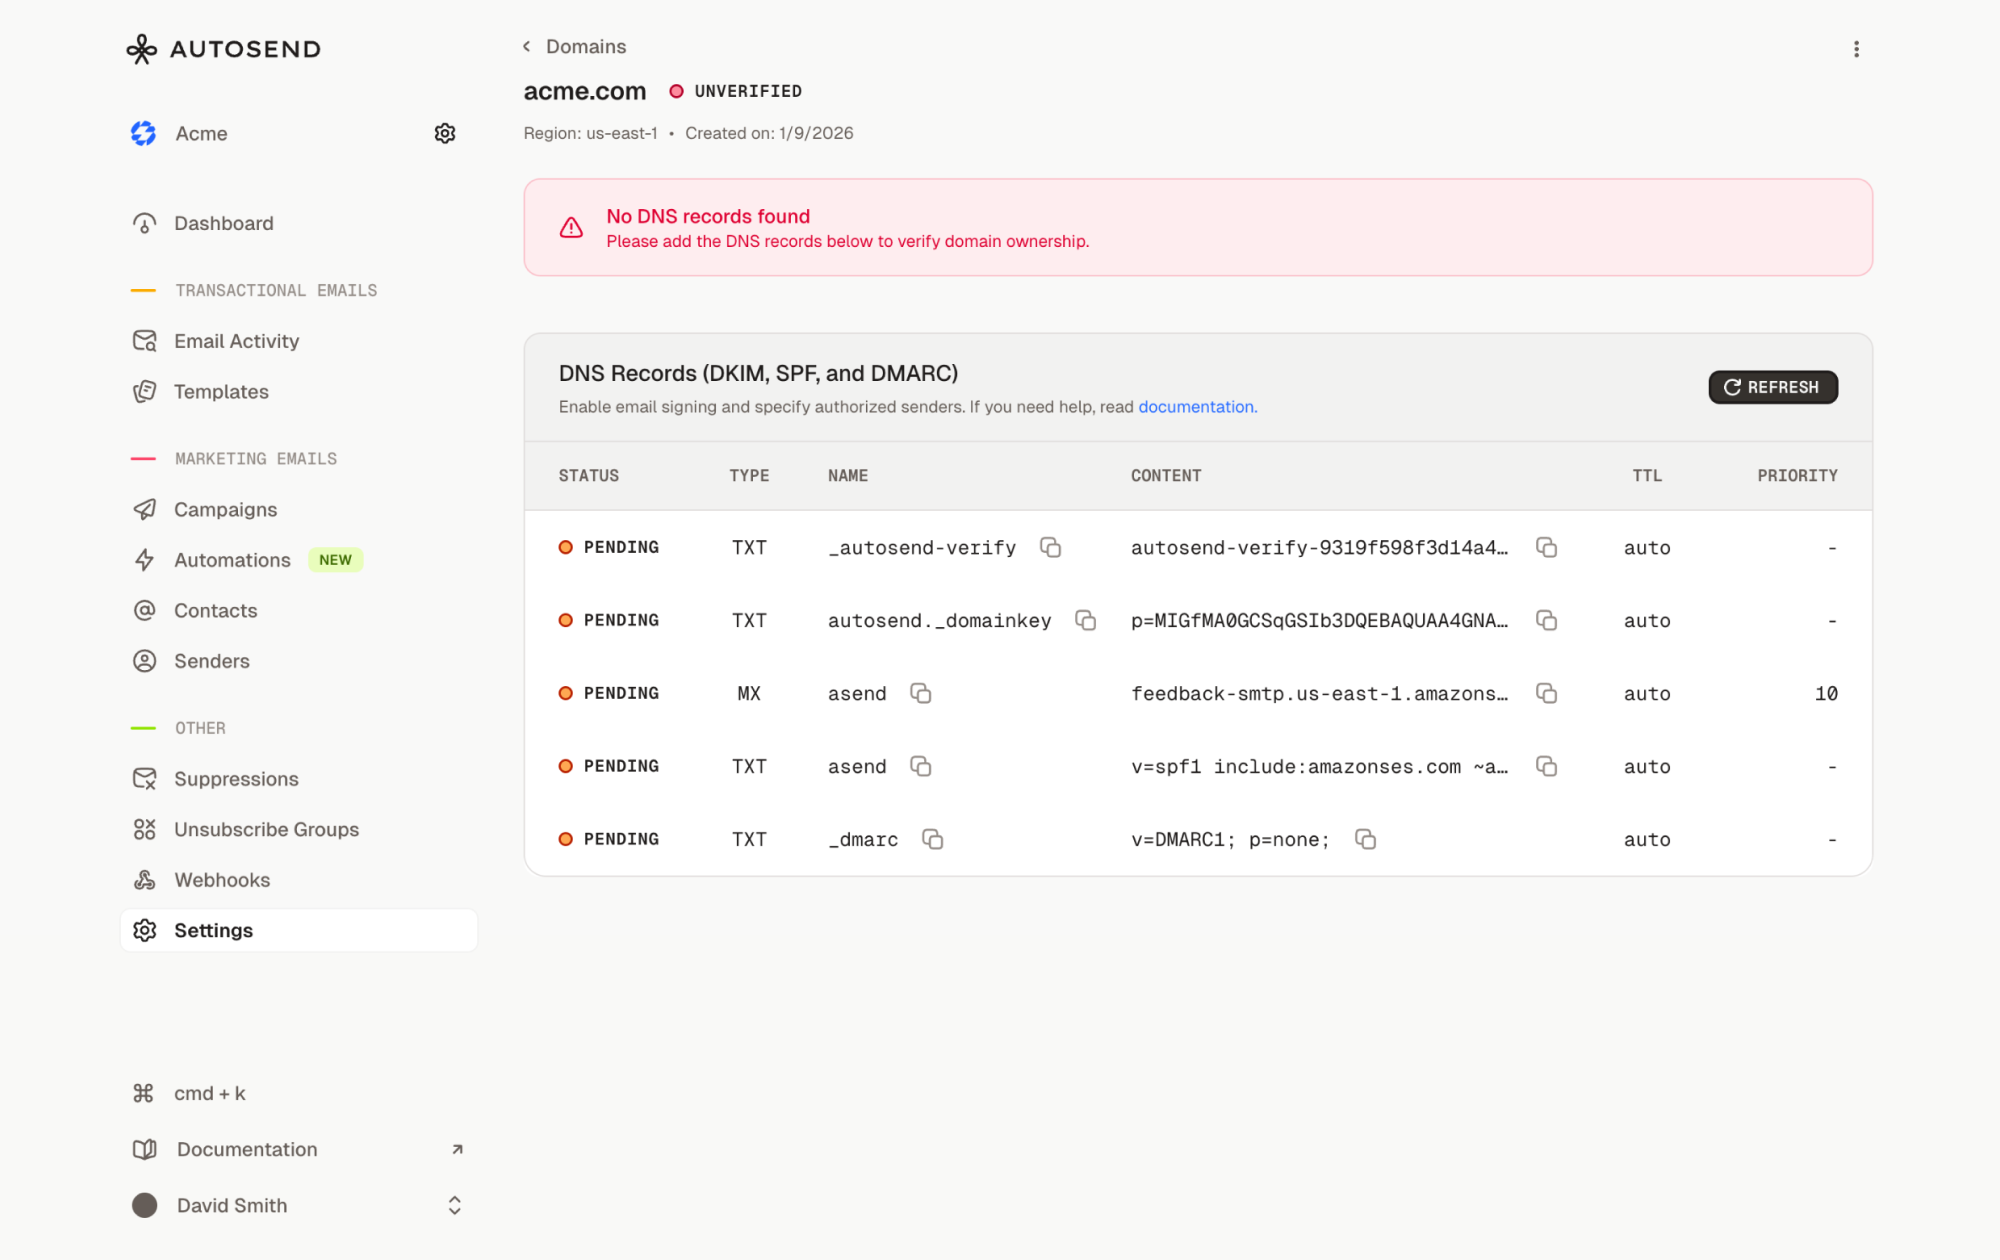Expand the David Smith account switcher
Viewport: 2000px width, 1260px height.
[454, 1205]
